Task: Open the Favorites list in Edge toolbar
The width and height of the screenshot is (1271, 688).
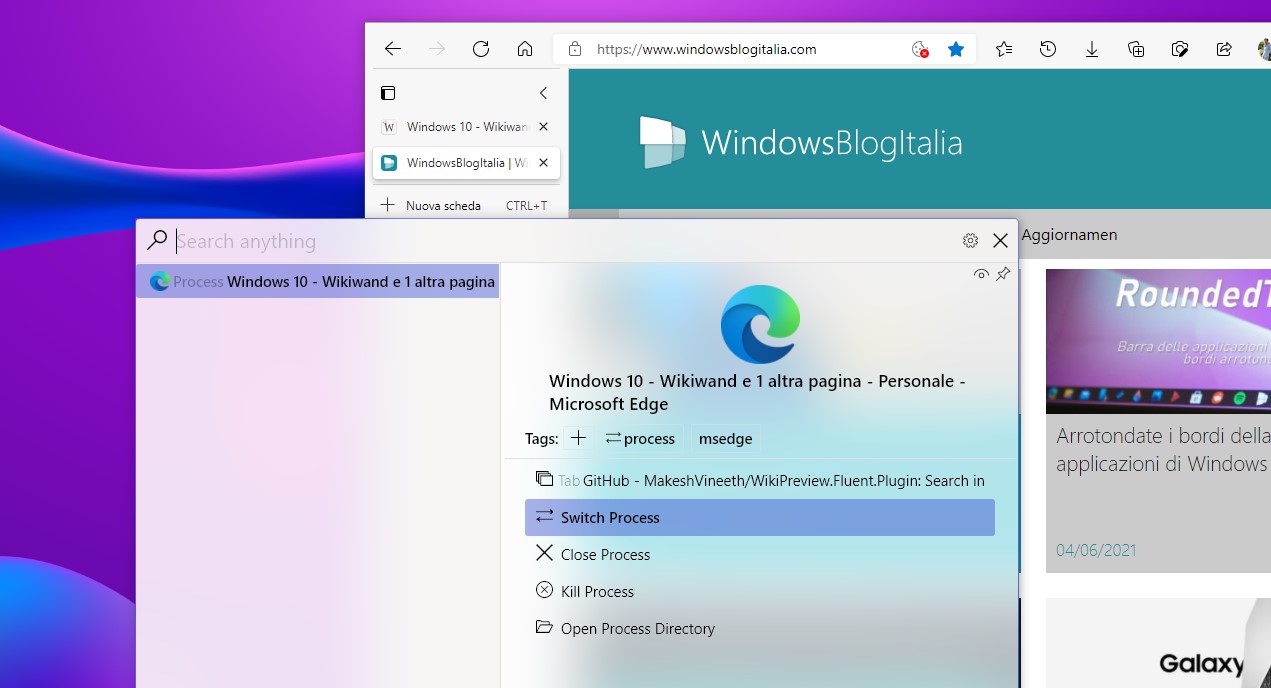Action: [1004, 49]
